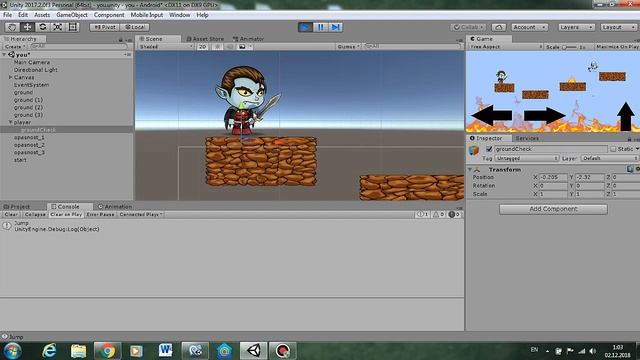This screenshot has width=640, height=360.
Task: Click the Play button to stop playback
Action: click(x=305, y=27)
